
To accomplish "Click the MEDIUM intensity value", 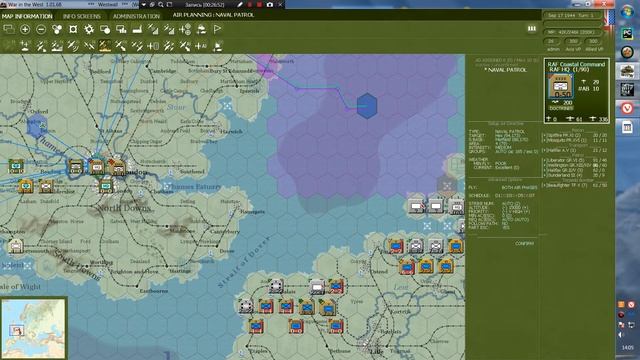I will [503, 148].
